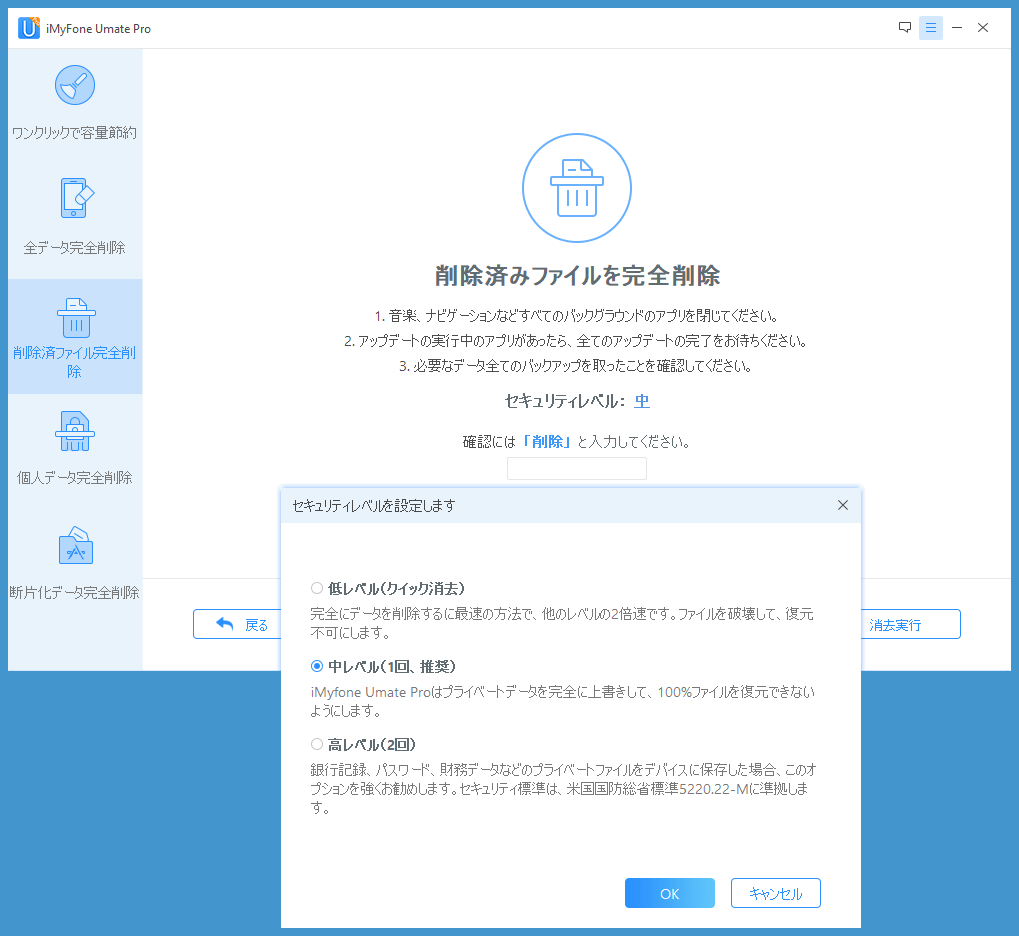Confirm security level with OK button
This screenshot has width=1019, height=936.
[x=670, y=893]
